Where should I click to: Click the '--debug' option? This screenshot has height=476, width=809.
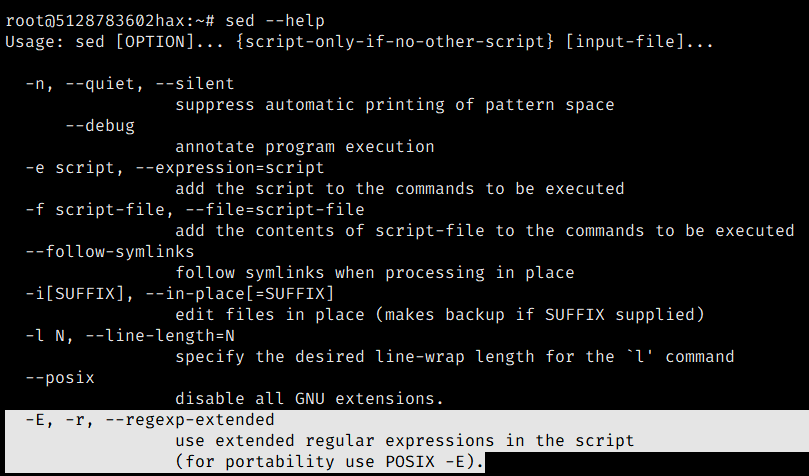coord(100,126)
